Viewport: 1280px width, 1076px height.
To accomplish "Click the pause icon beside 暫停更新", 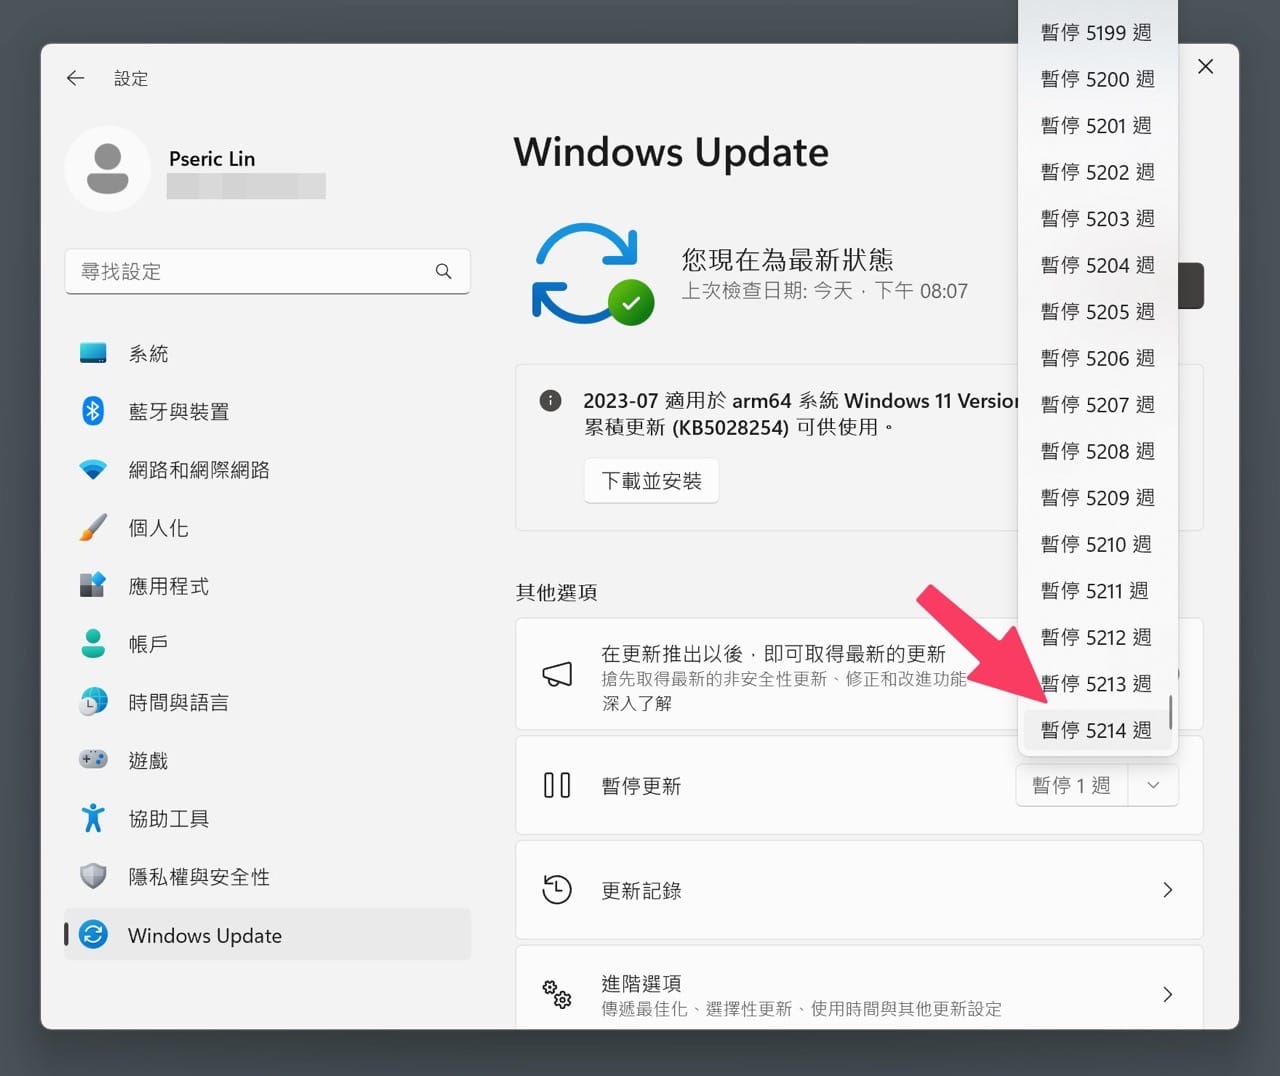I will coord(557,785).
